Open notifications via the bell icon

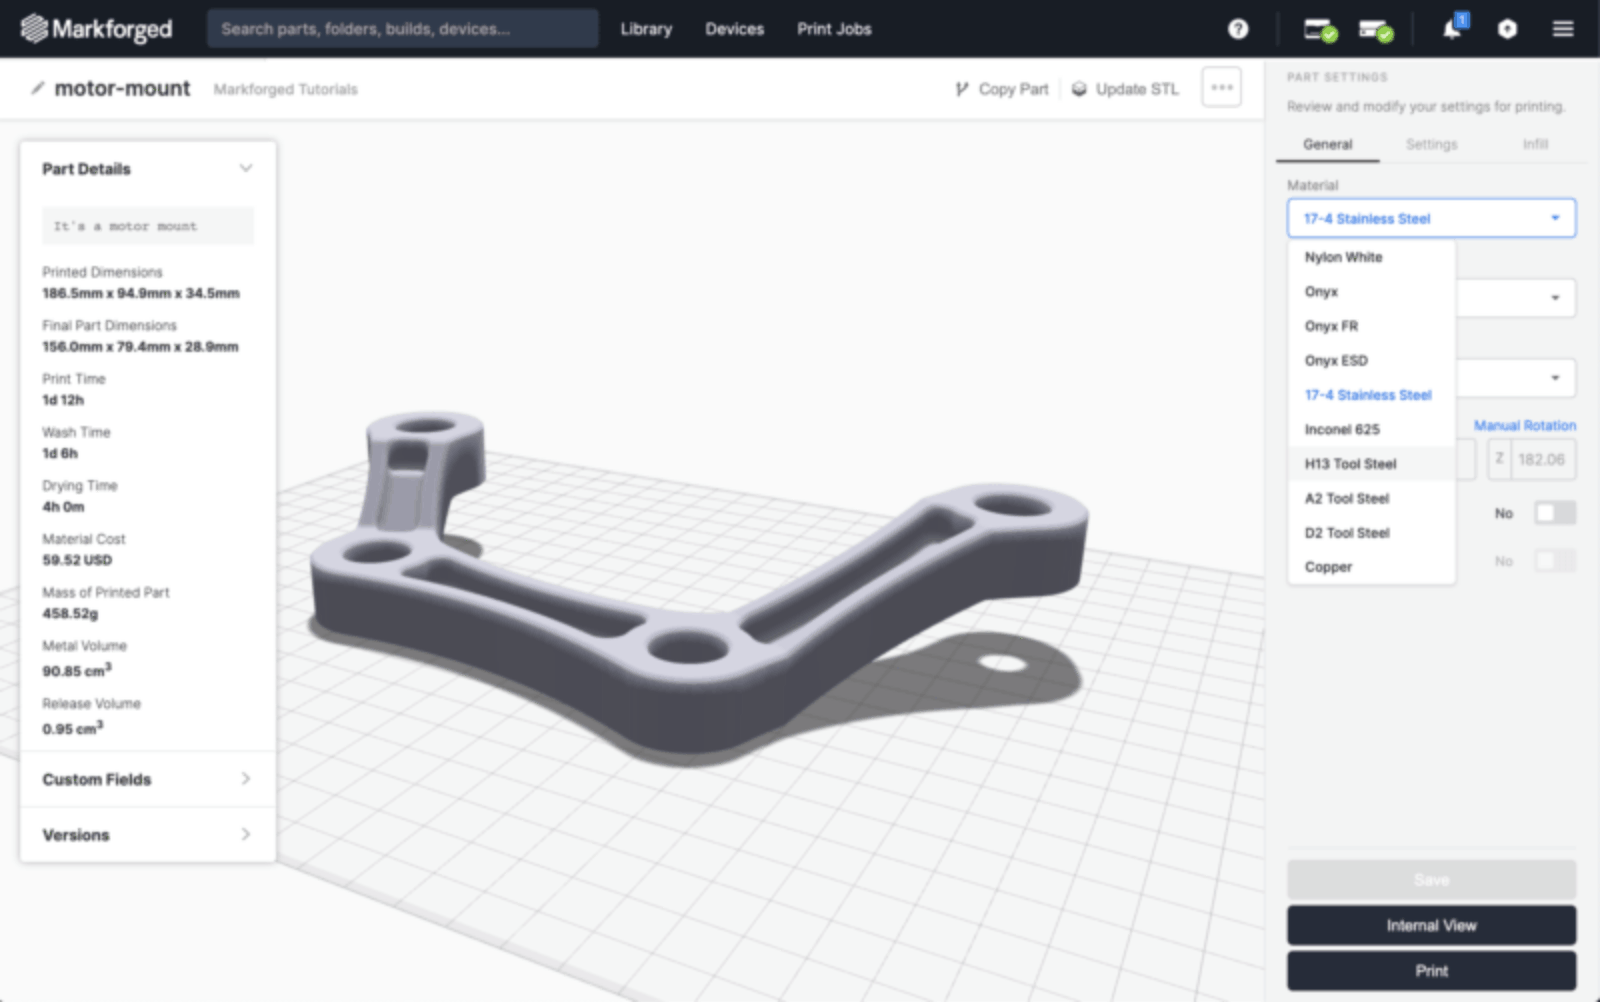point(1452,29)
